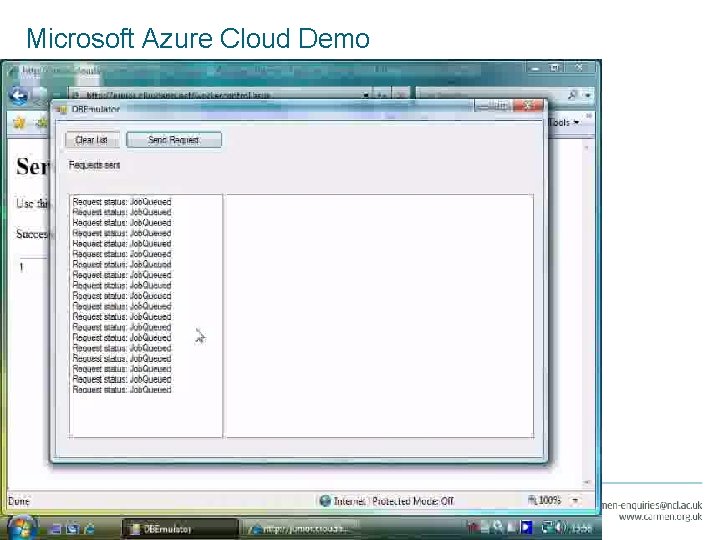Screen dimensions: 720x540
Task: Click the blue media player tray icon
Action: click(x=527, y=527)
